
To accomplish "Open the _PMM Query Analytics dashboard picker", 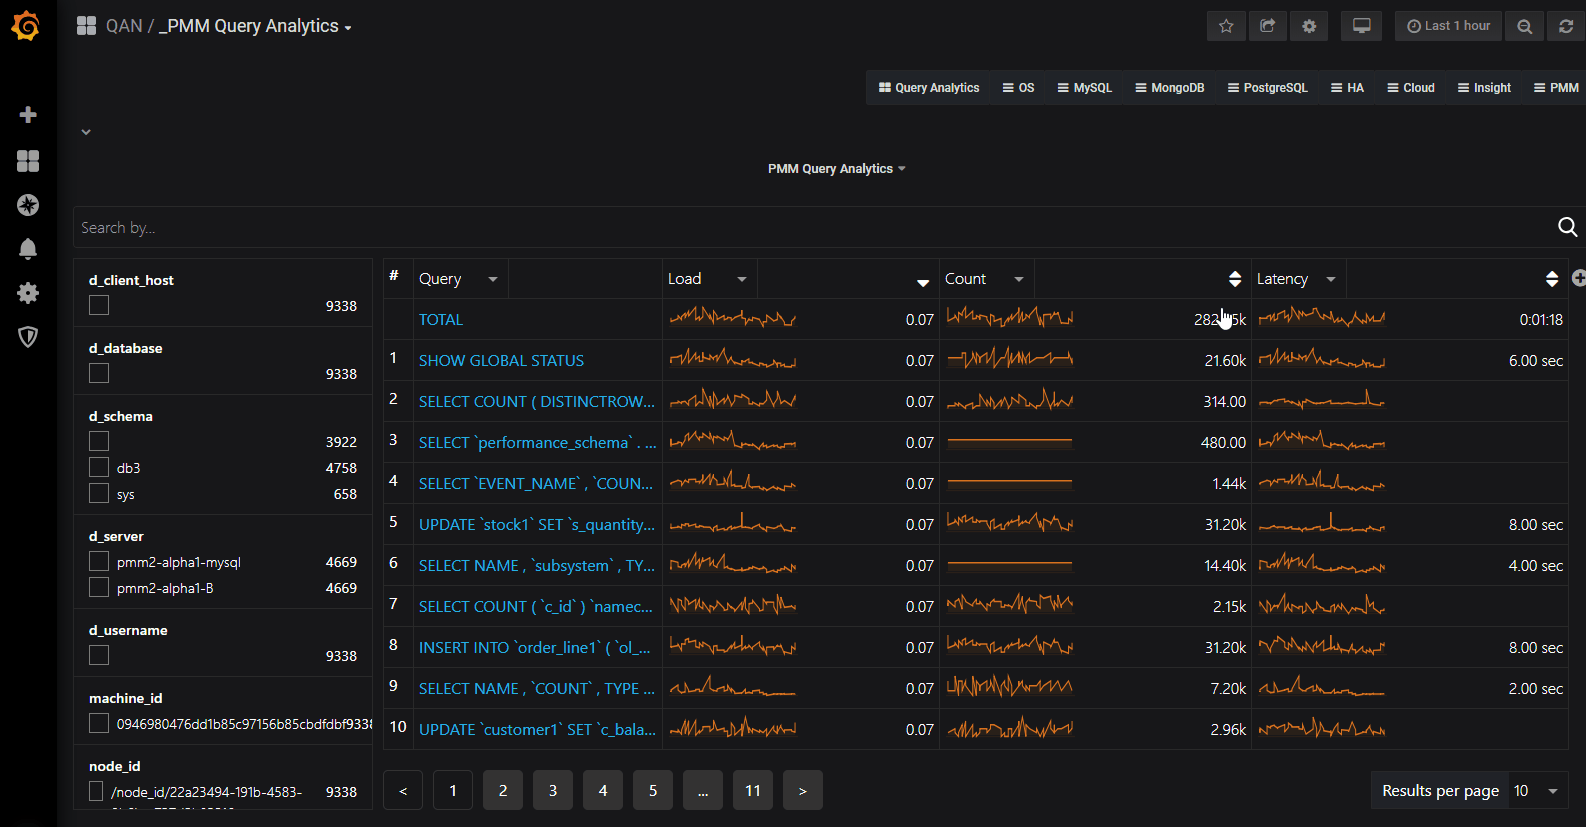I will coord(255,26).
